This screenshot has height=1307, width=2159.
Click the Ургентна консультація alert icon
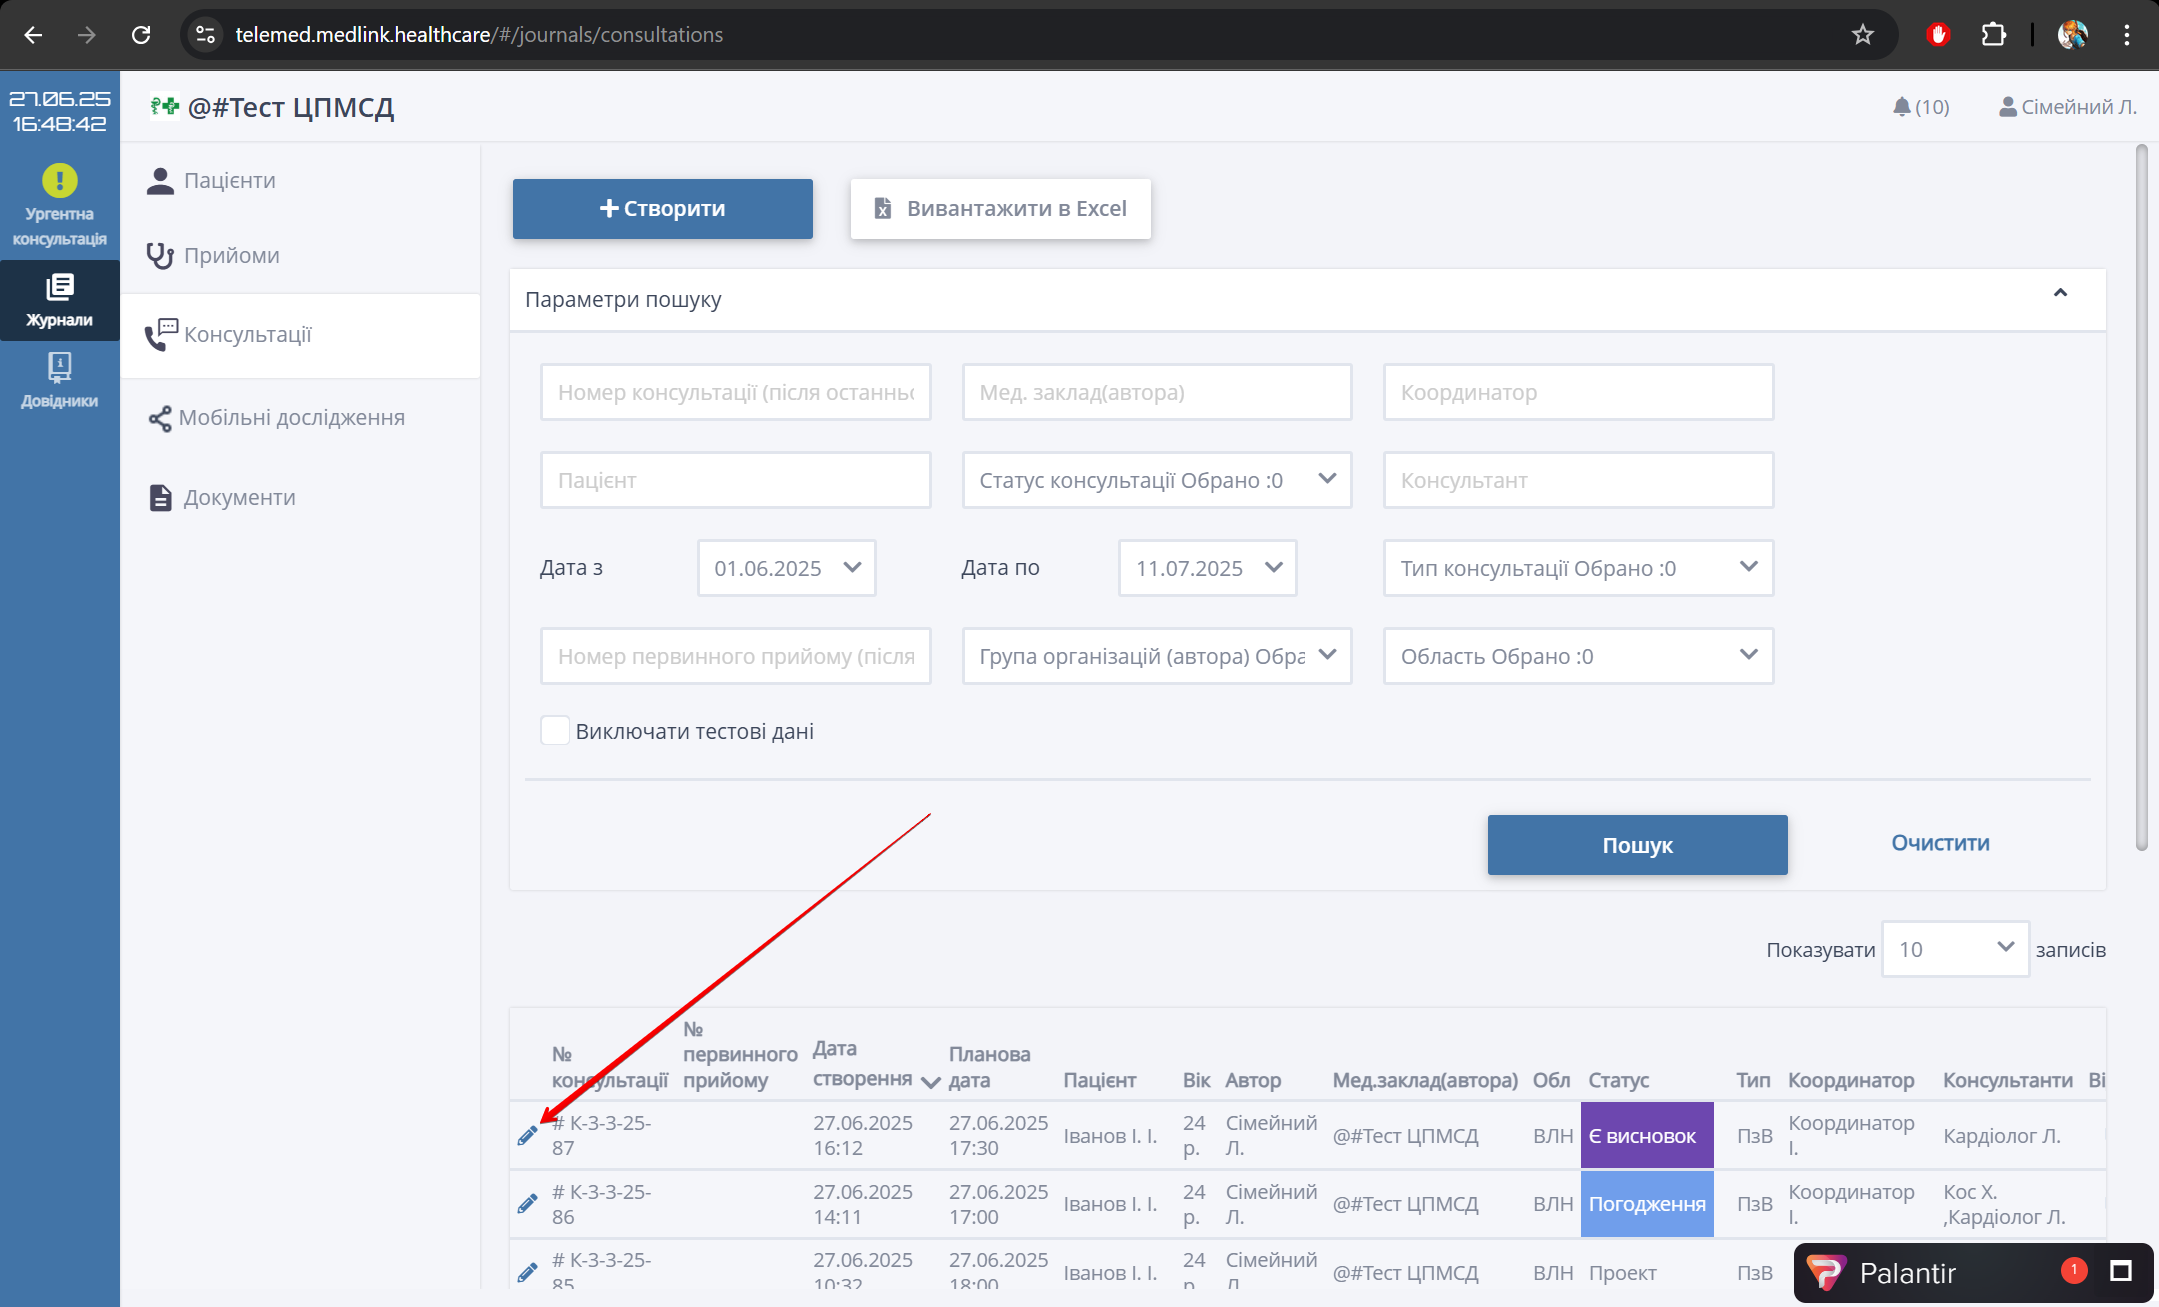(59, 181)
